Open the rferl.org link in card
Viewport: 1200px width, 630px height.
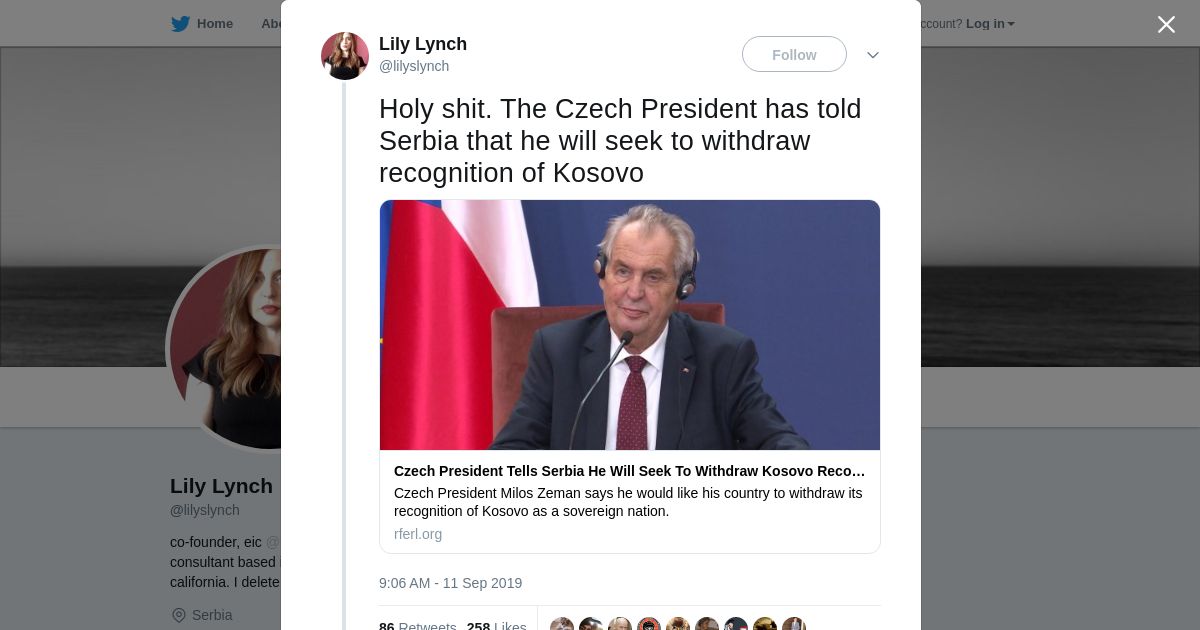[x=418, y=534]
